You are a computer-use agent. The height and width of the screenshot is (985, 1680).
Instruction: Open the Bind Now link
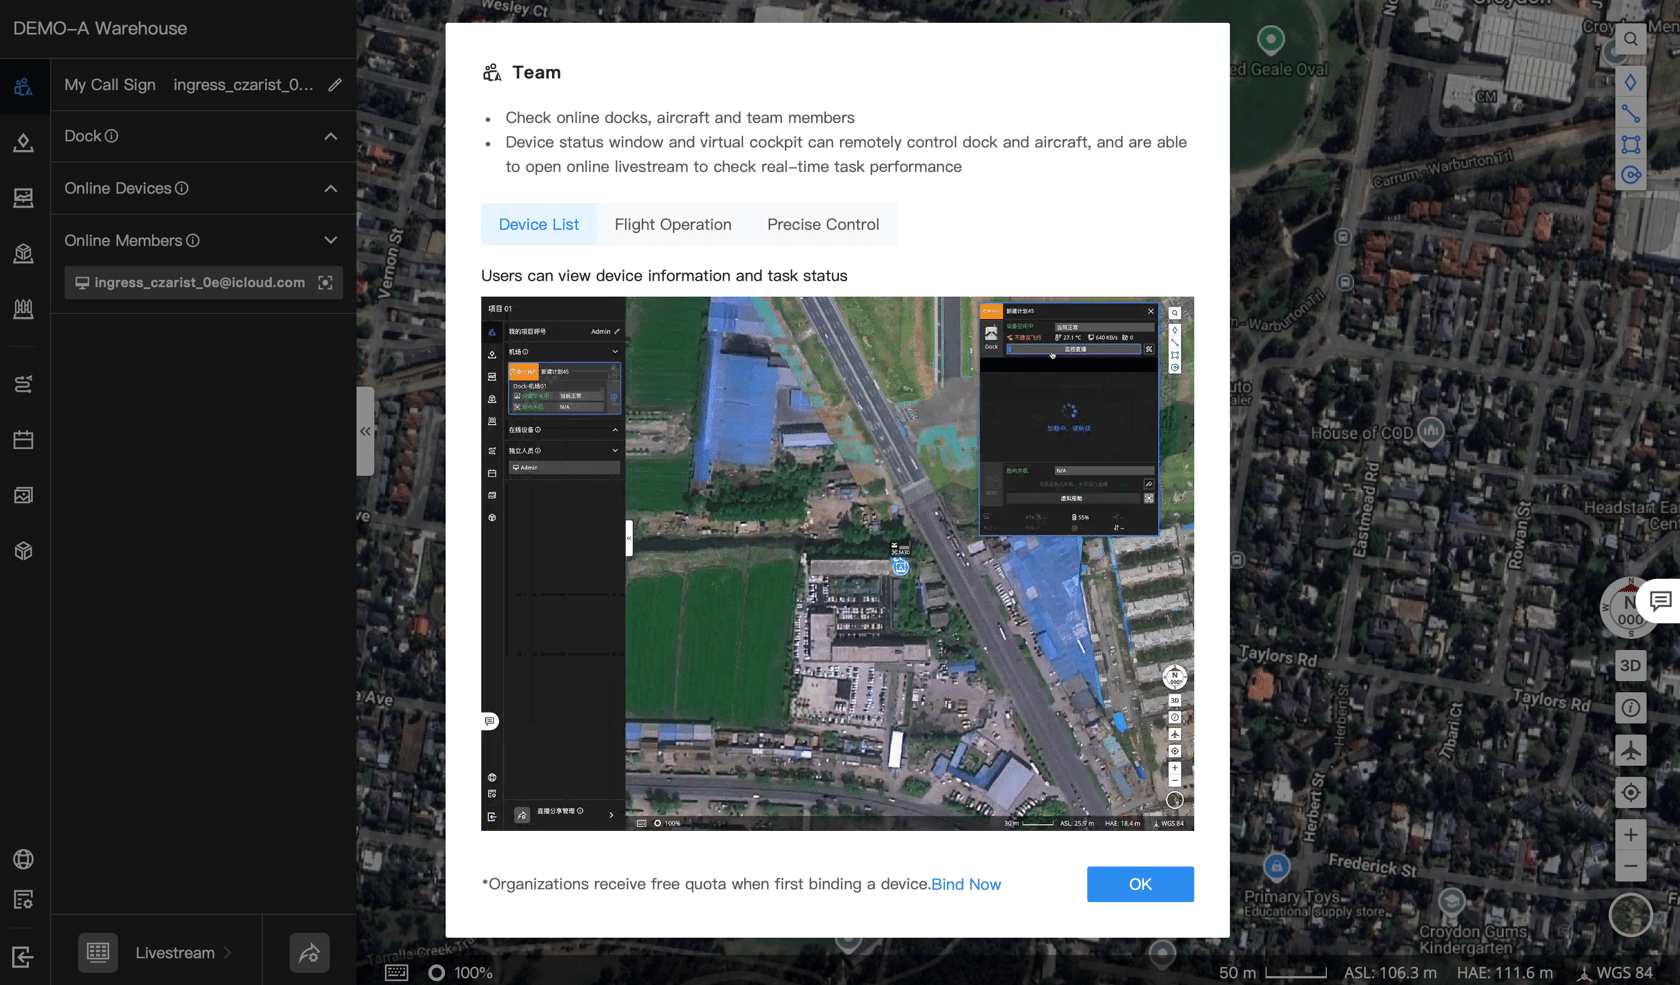pos(966,884)
